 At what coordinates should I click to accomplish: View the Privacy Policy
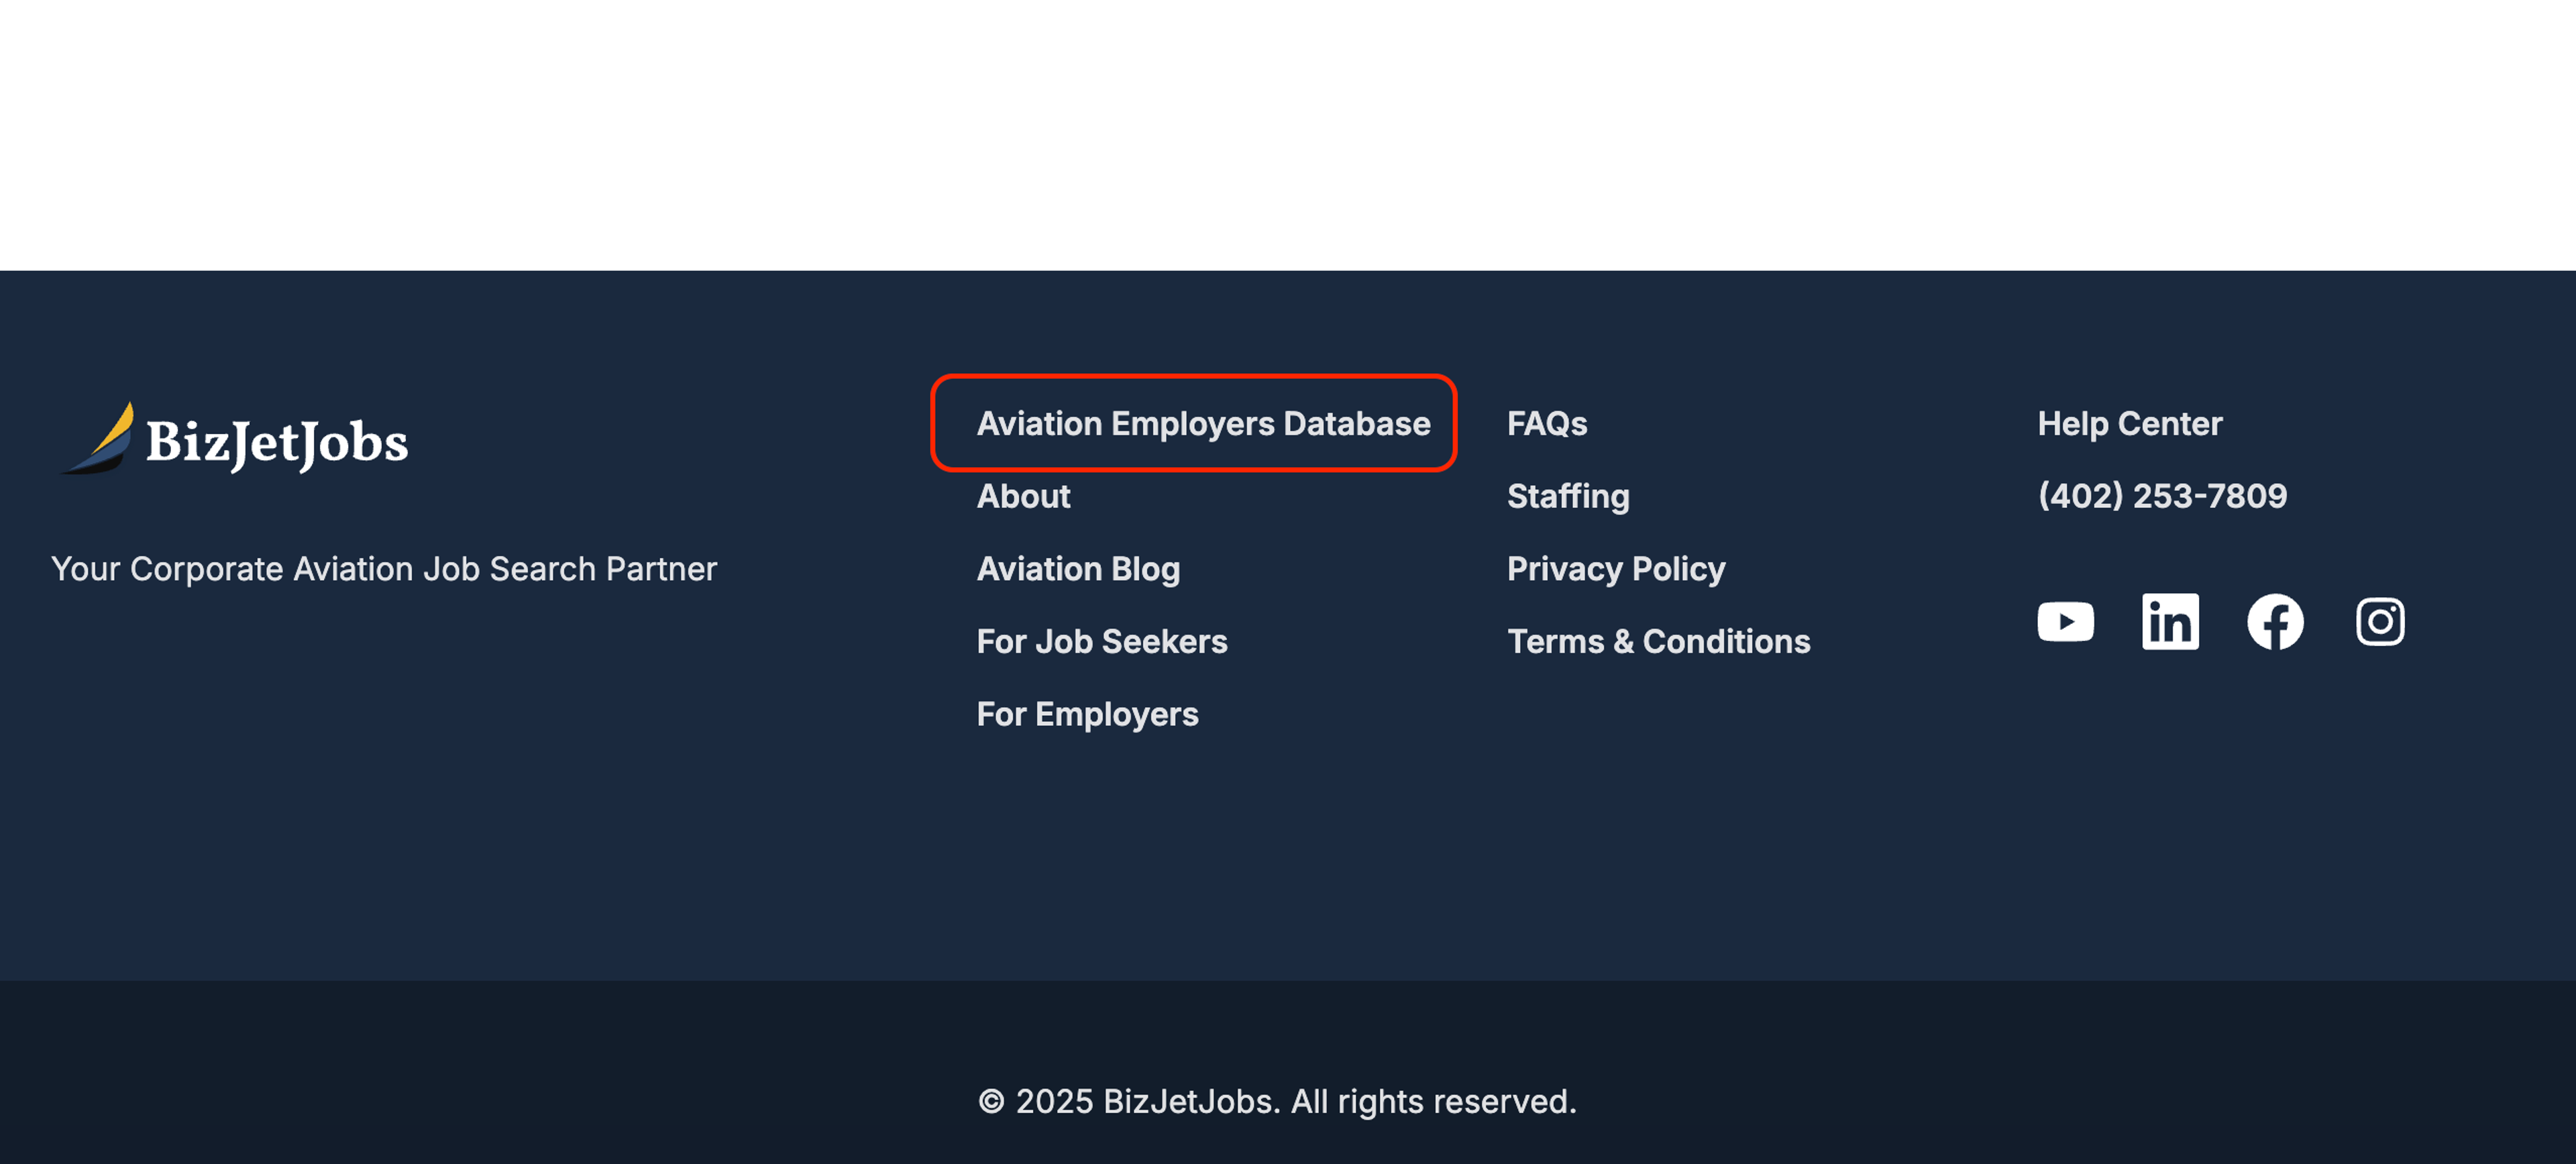(x=1616, y=569)
